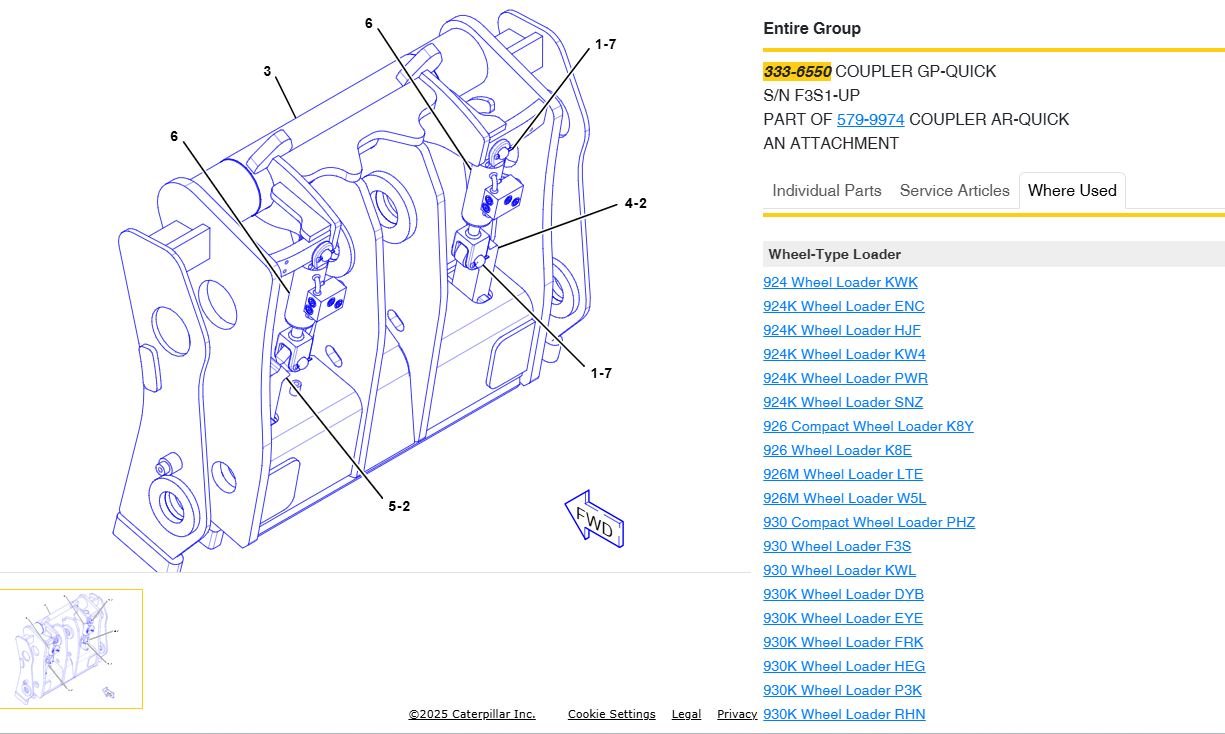The width and height of the screenshot is (1225, 734).
Task: Open the Service Articles tab
Action: (954, 191)
